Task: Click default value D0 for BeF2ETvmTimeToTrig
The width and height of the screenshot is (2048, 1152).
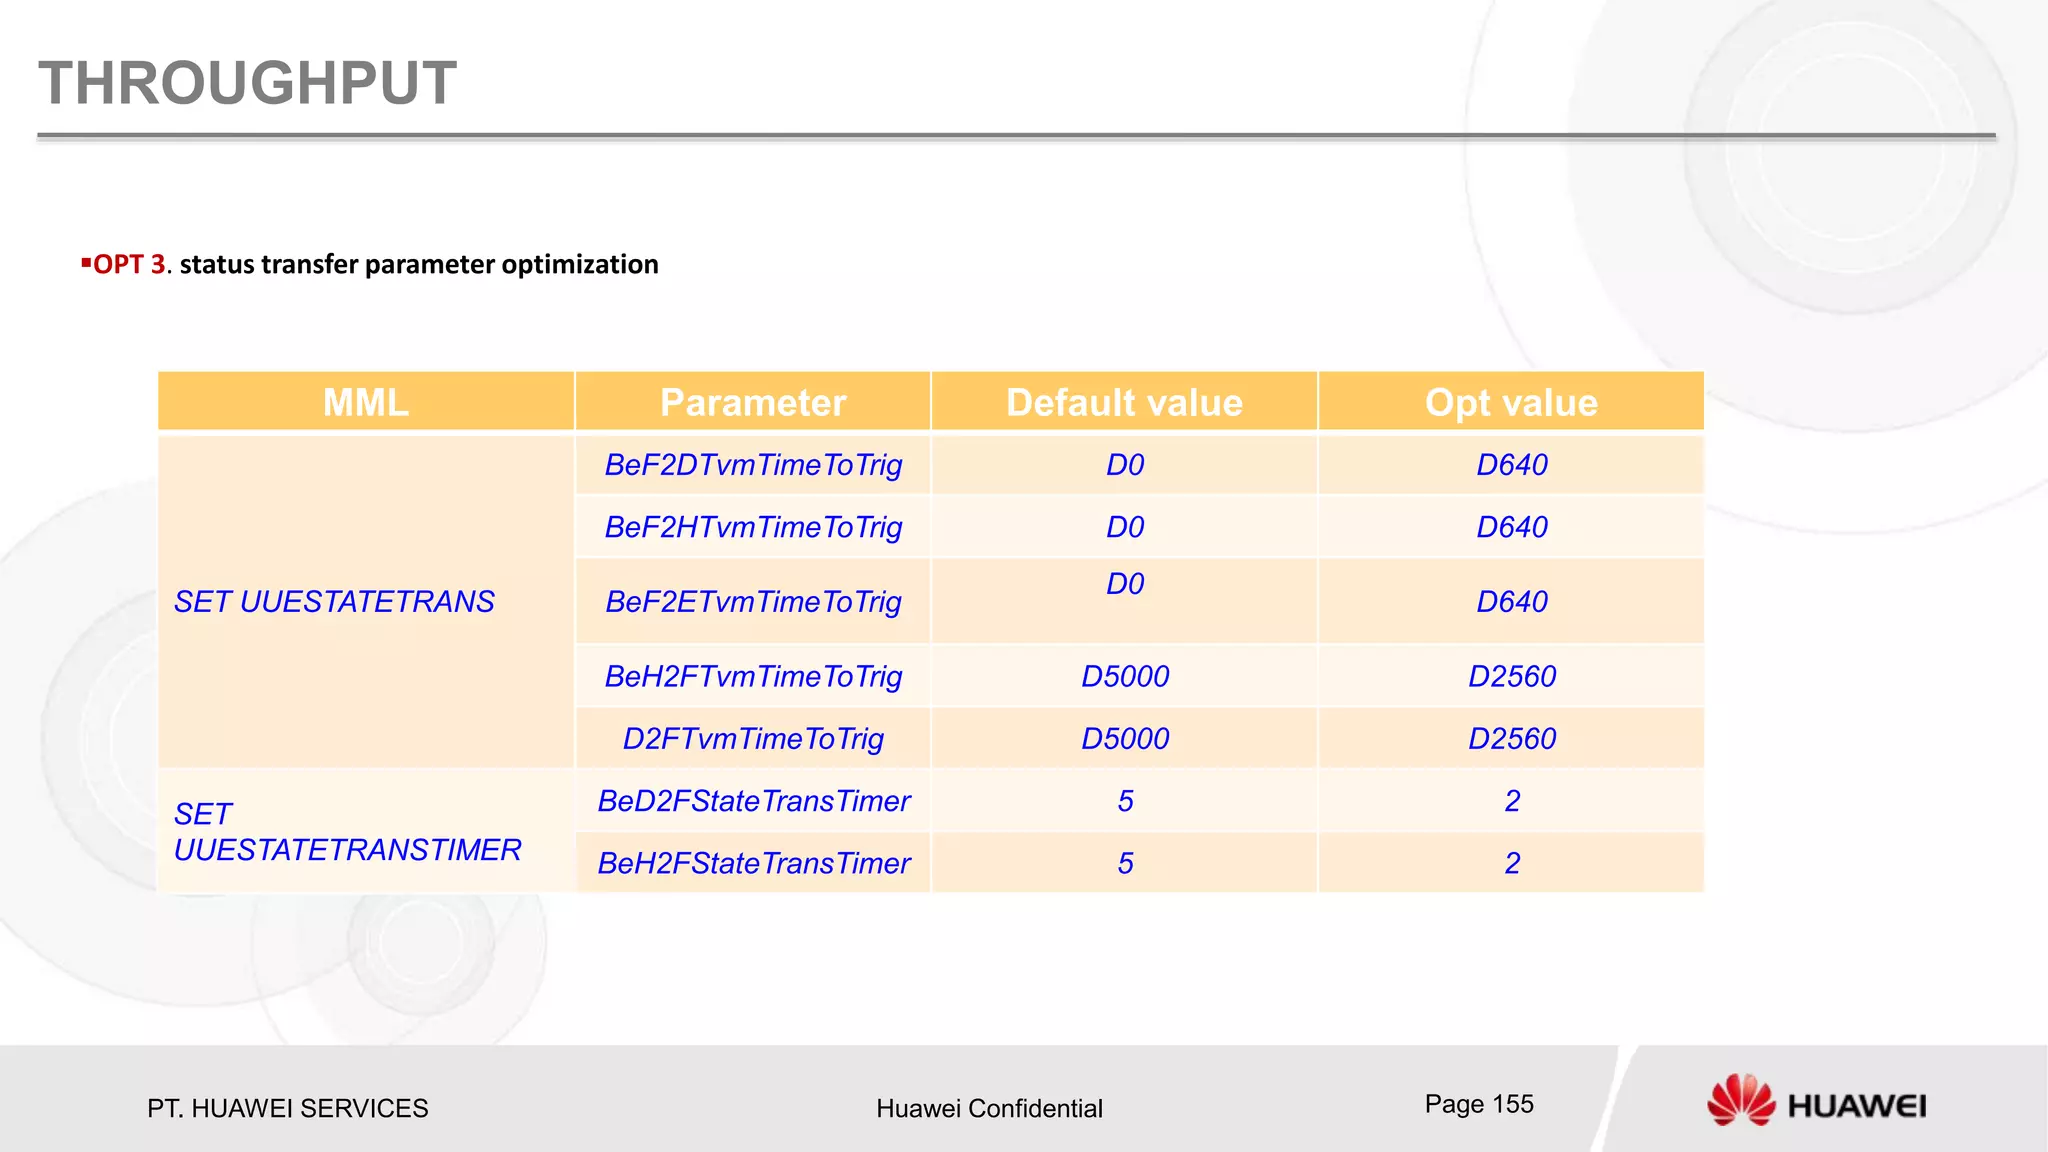Action: pos(1124,601)
